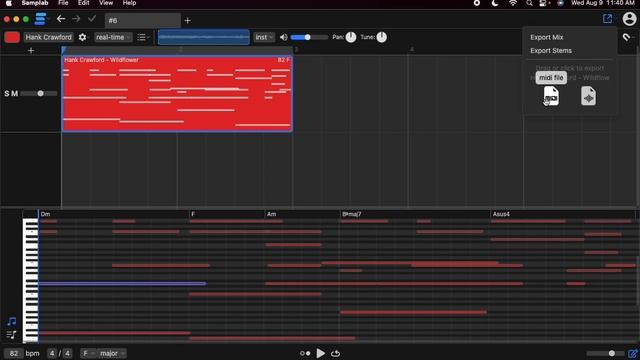This screenshot has width=640, height=360.
Task: Click the undo back arrow
Action: 61,19
